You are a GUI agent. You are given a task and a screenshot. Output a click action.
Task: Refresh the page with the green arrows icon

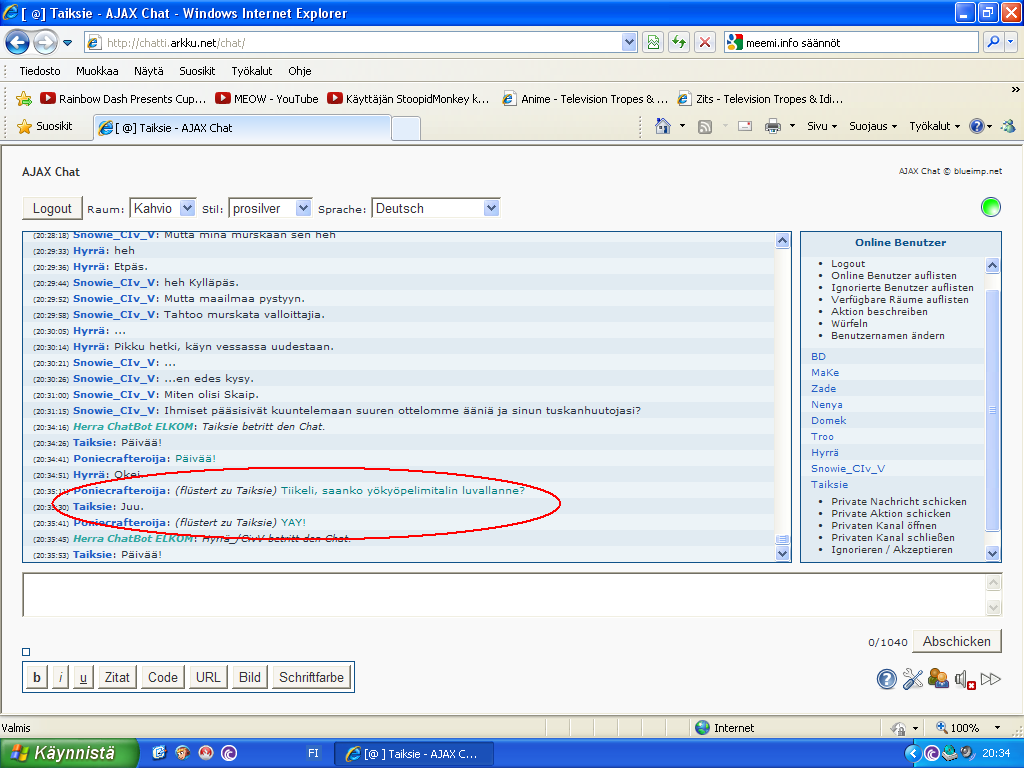(x=679, y=43)
